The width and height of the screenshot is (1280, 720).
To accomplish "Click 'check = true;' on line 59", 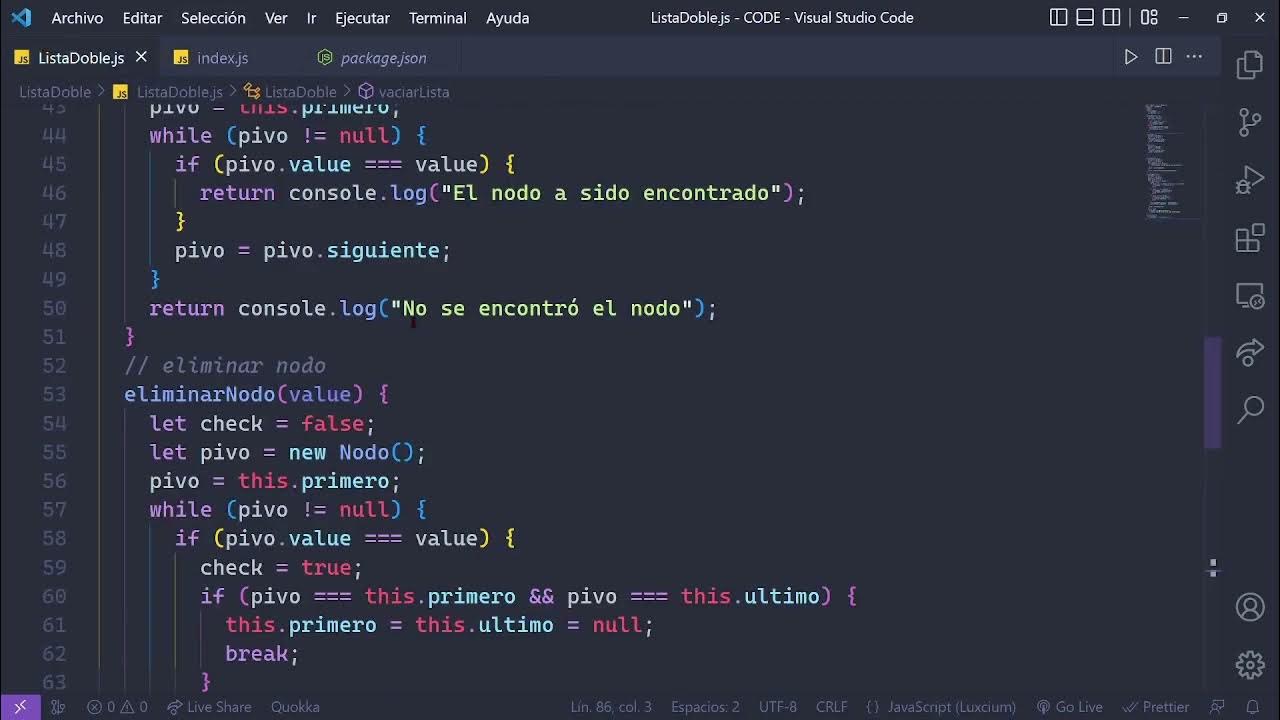I will tap(281, 567).
